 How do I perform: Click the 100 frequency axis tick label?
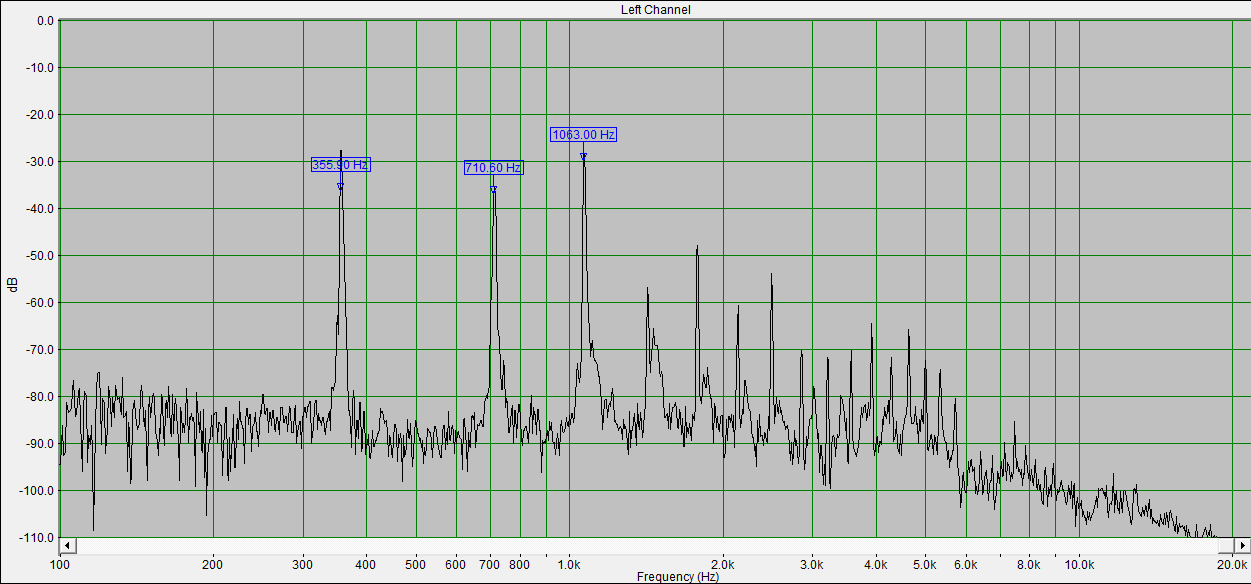[60, 565]
